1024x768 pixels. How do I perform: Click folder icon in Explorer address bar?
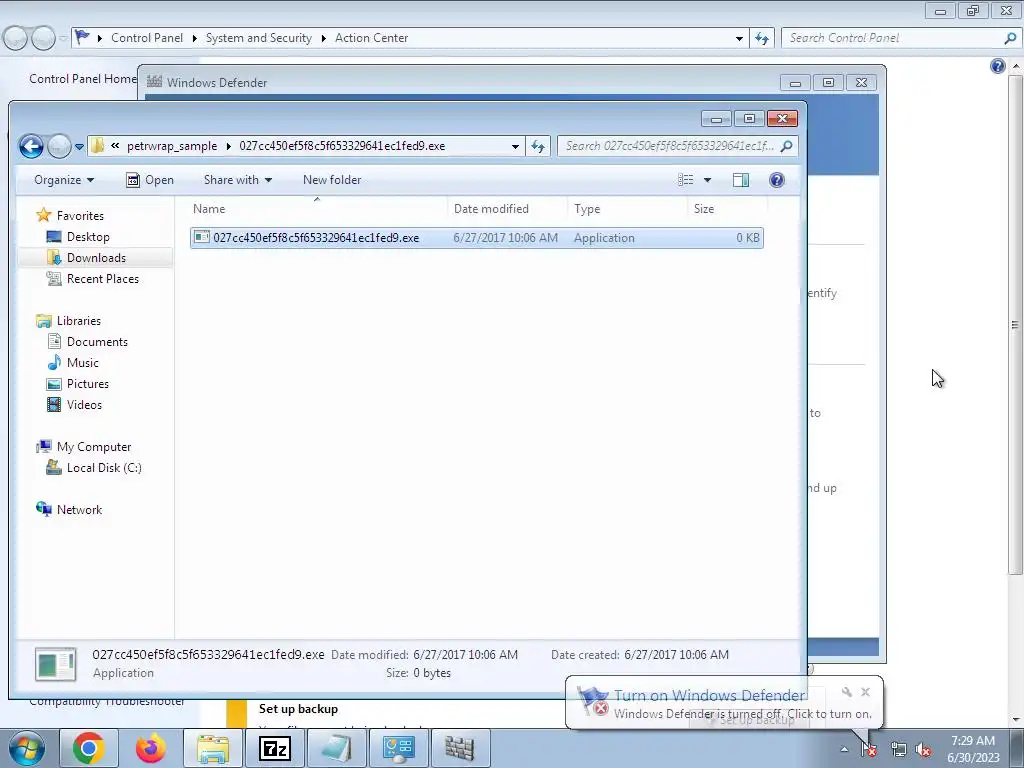click(x=97, y=146)
